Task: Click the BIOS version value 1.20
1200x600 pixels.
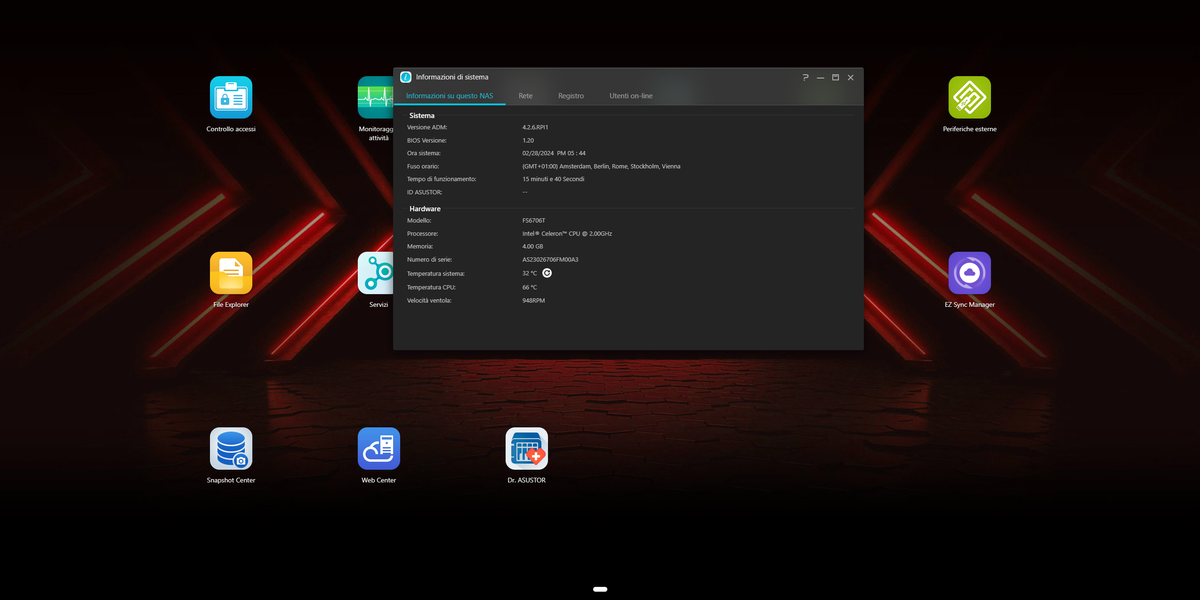Action: [x=528, y=140]
